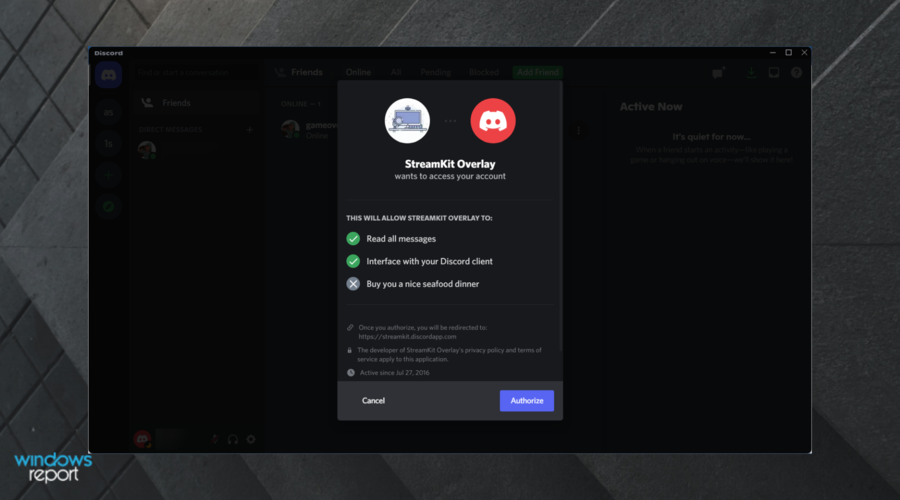Screen dimensions: 900x500
Task: Click the Add a Server plus icon
Action: (x=108, y=175)
